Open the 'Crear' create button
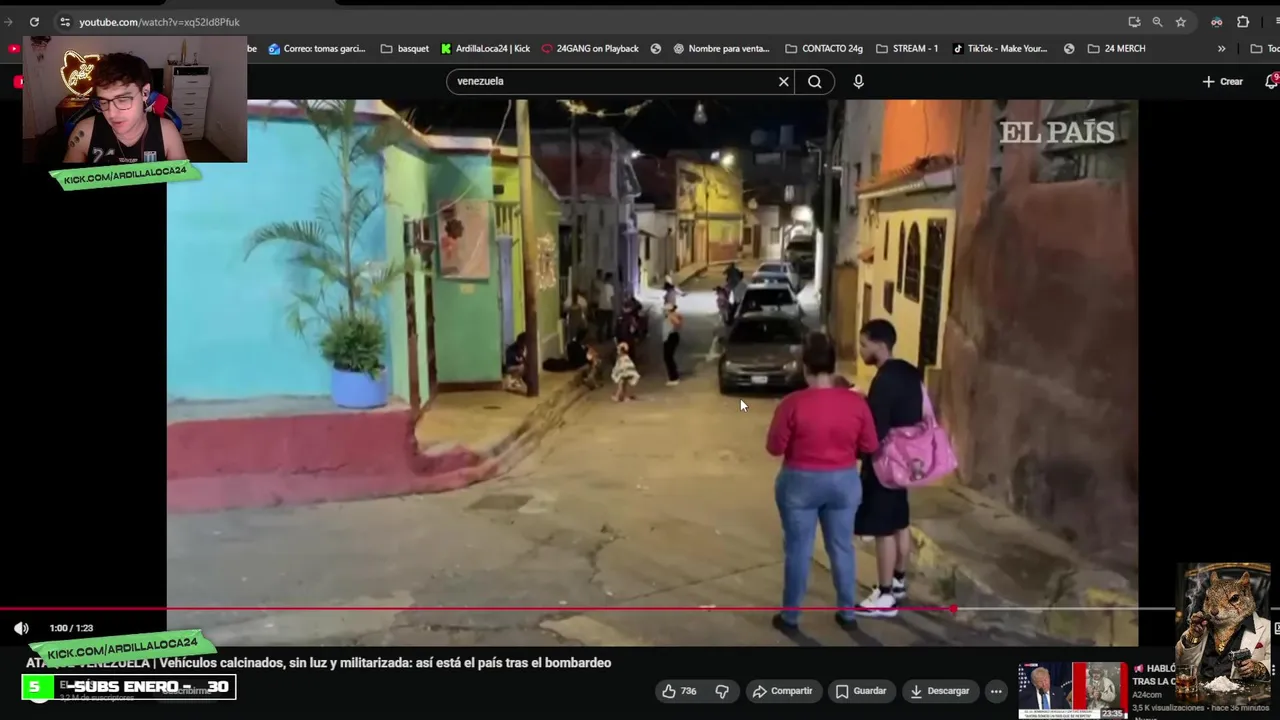This screenshot has height=720, width=1280. [1223, 82]
